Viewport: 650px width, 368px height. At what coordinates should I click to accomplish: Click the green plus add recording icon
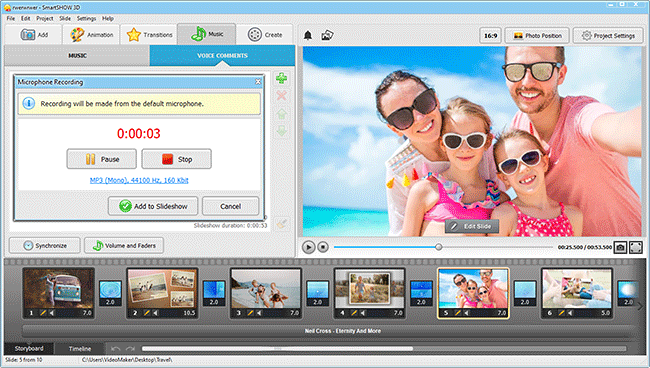tap(281, 78)
